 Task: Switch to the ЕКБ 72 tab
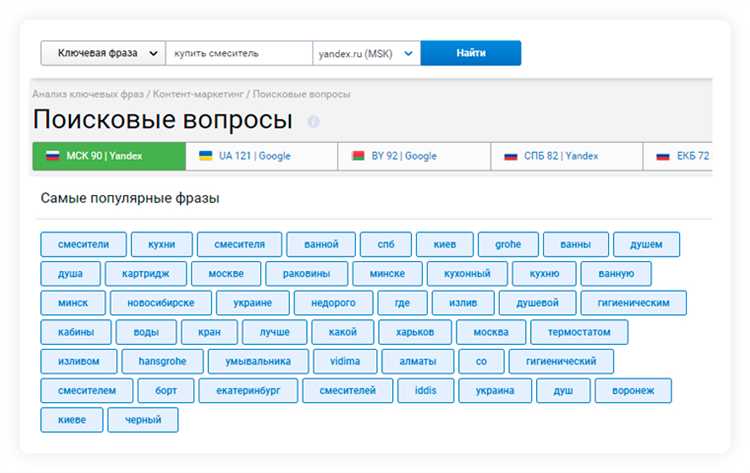coord(678,156)
